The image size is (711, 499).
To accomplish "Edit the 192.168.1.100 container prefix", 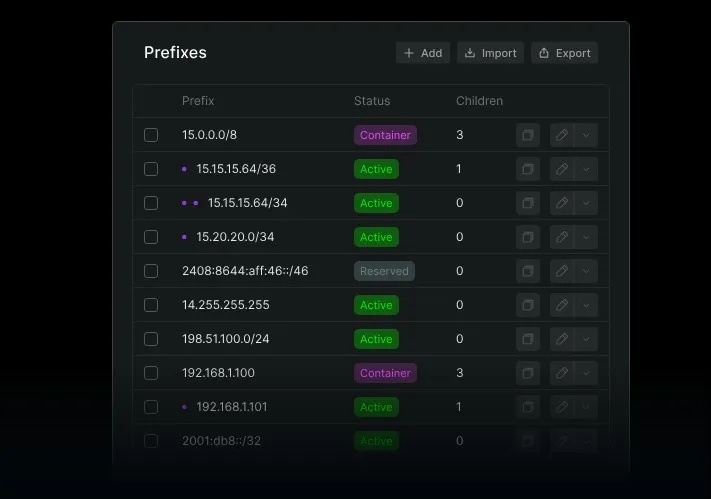I will pos(562,373).
